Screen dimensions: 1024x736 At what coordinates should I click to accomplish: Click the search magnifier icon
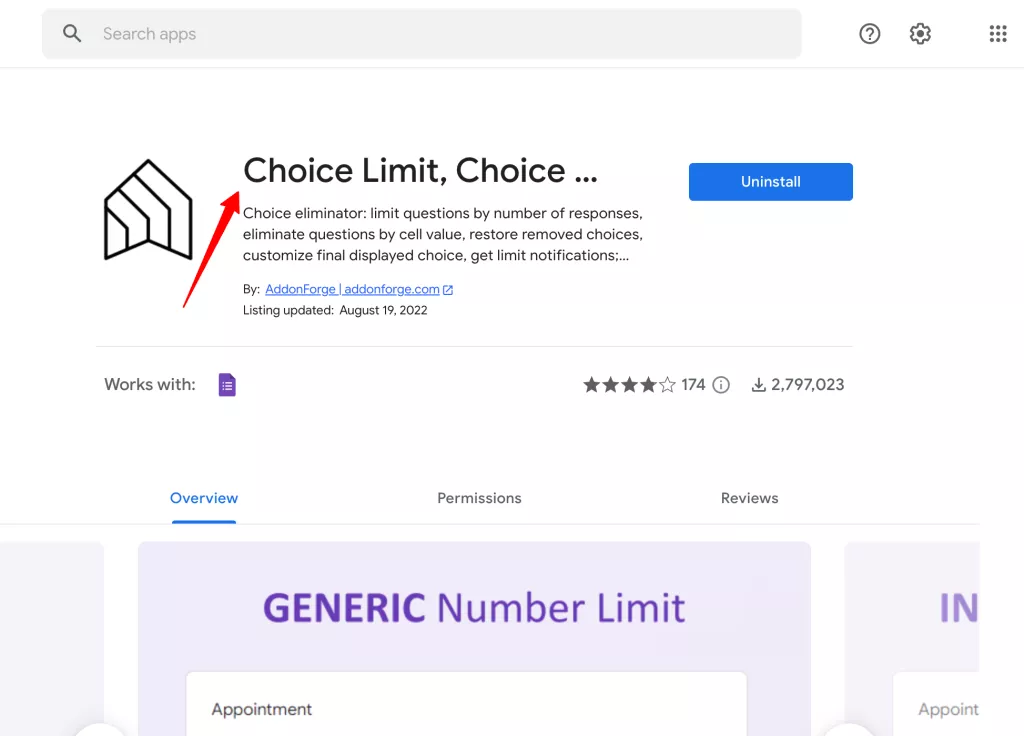point(72,33)
